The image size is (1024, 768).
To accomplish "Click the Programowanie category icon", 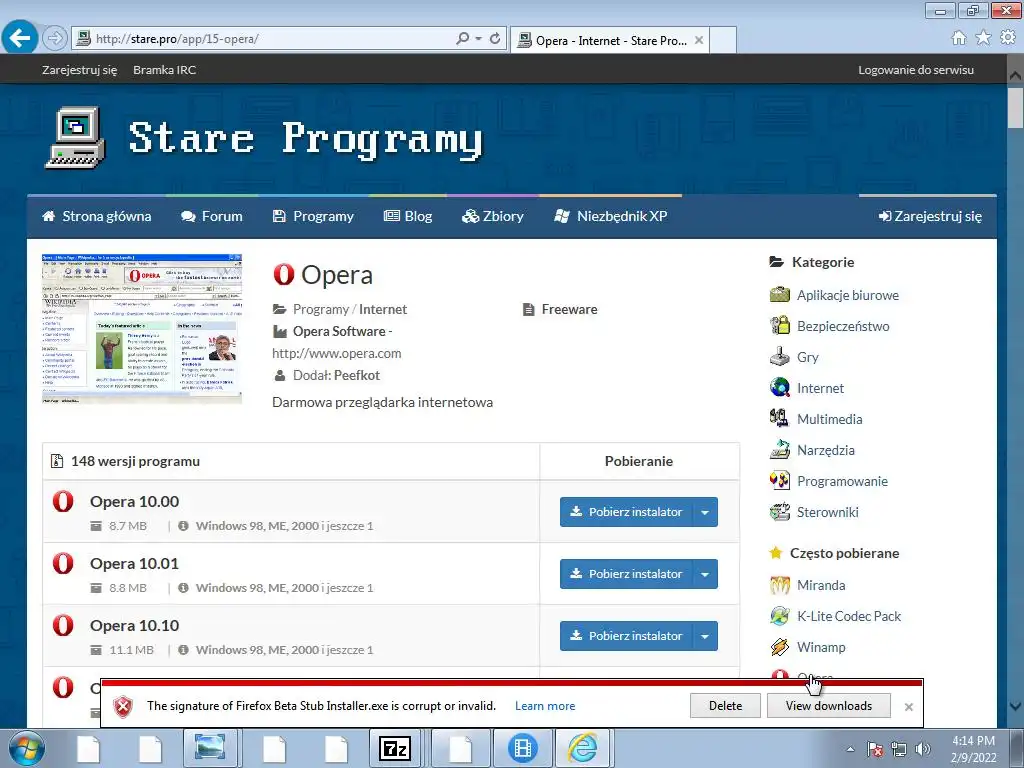I will [780, 481].
